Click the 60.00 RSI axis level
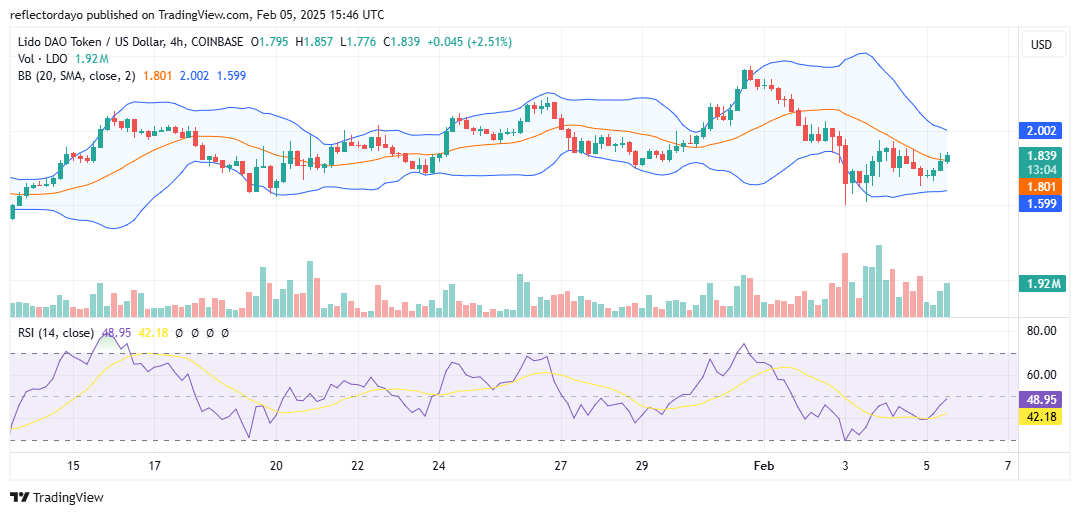The height and width of the screenshot is (515, 1080). pyautogui.click(x=1041, y=375)
